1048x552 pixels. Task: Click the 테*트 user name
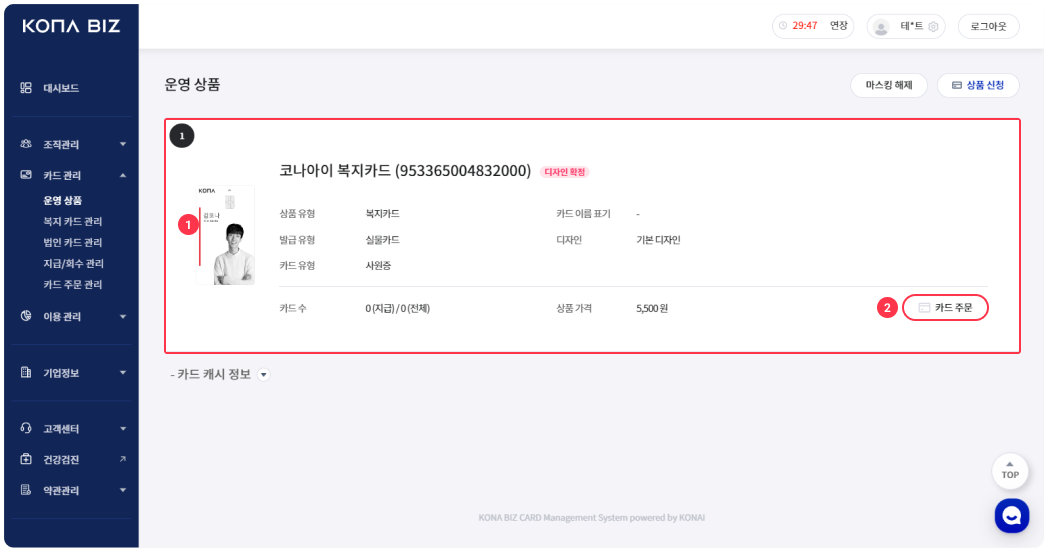(912, 26)
